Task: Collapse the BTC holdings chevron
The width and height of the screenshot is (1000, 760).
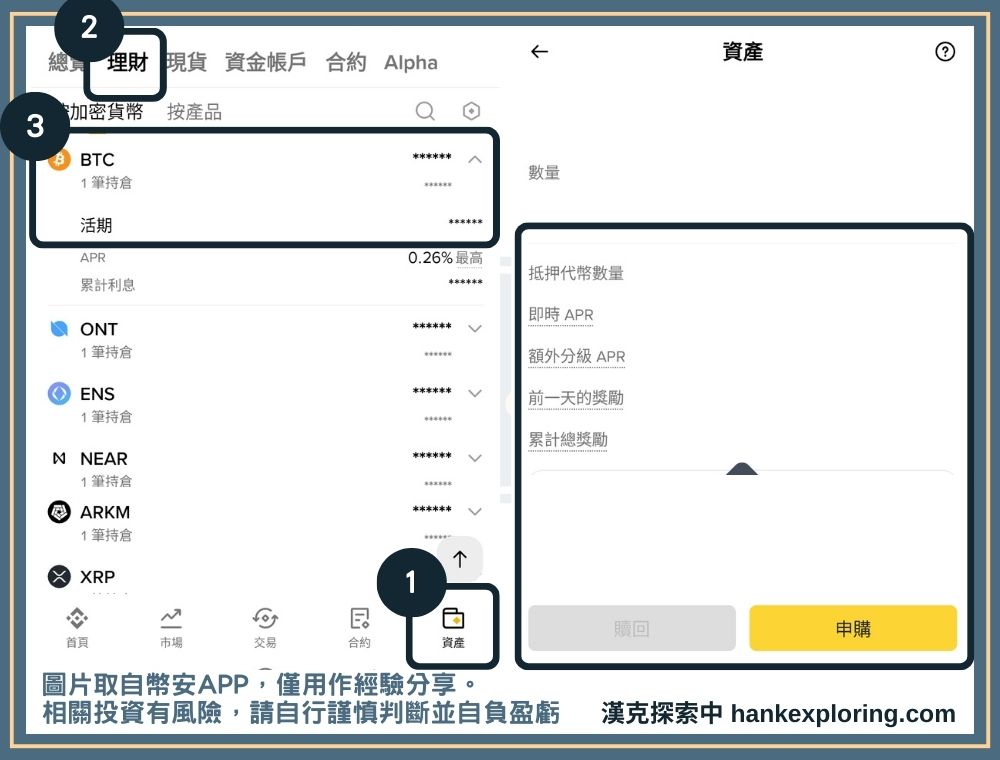Action: (475, 158)
